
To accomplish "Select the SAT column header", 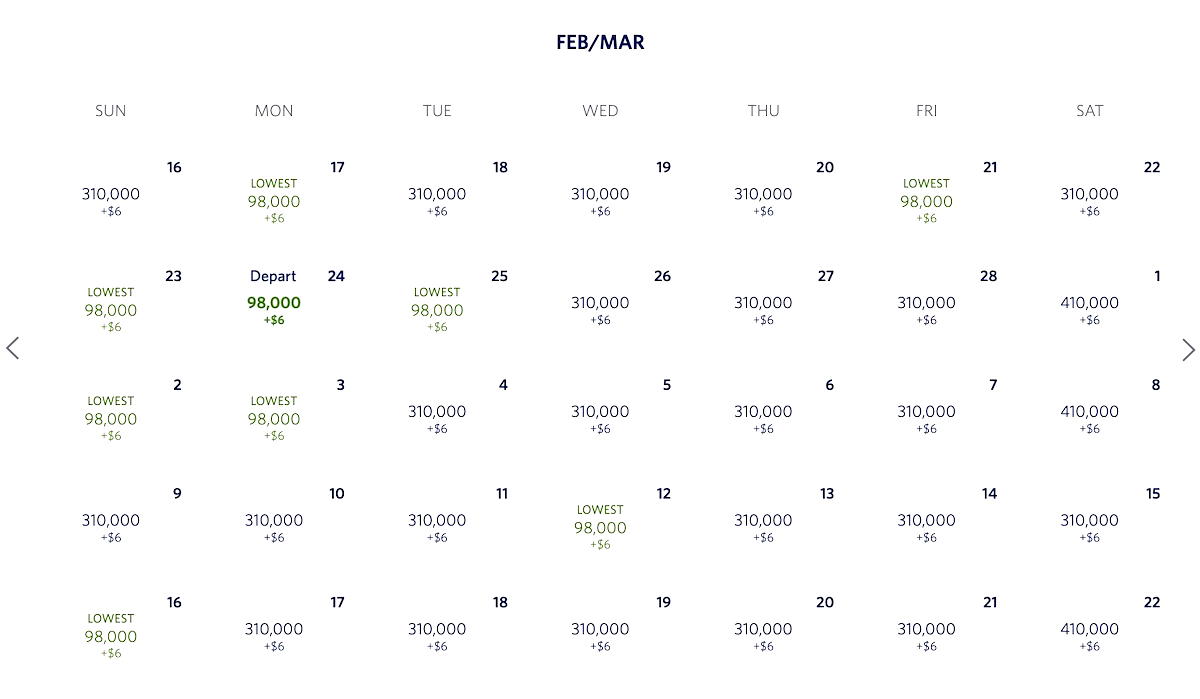I will tap(1089, 111).
